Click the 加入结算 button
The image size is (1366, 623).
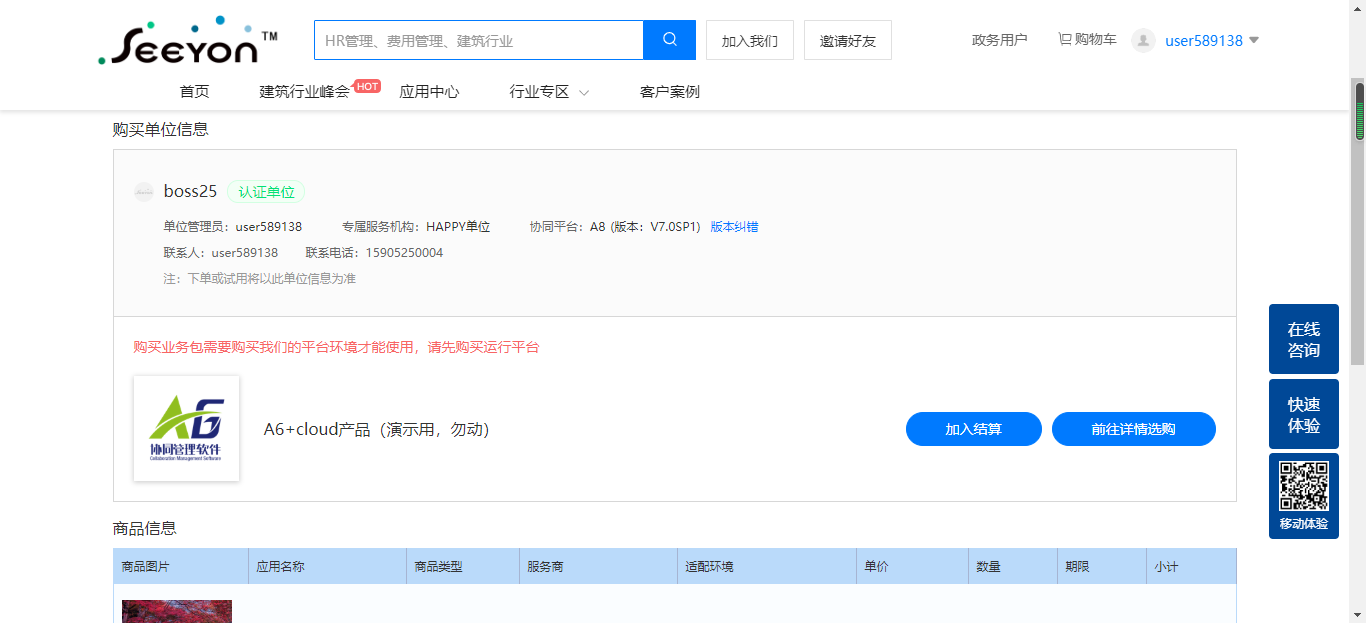click(x=974, y=429)
